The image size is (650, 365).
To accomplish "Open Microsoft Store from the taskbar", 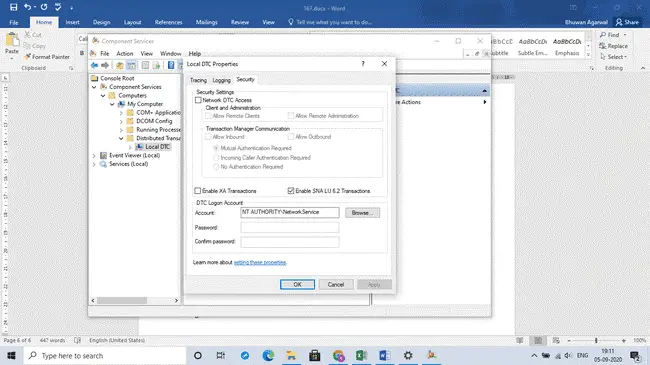I will pos(315,355).
